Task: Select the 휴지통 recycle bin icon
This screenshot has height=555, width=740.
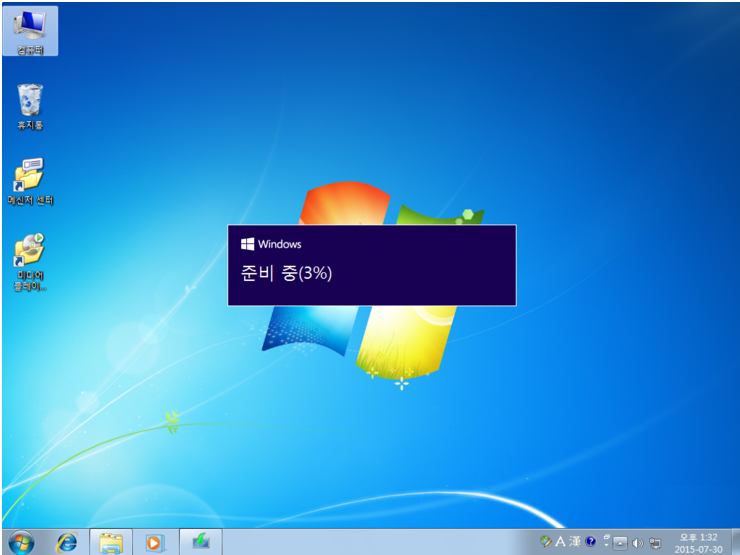Action: tap(30, 107)
